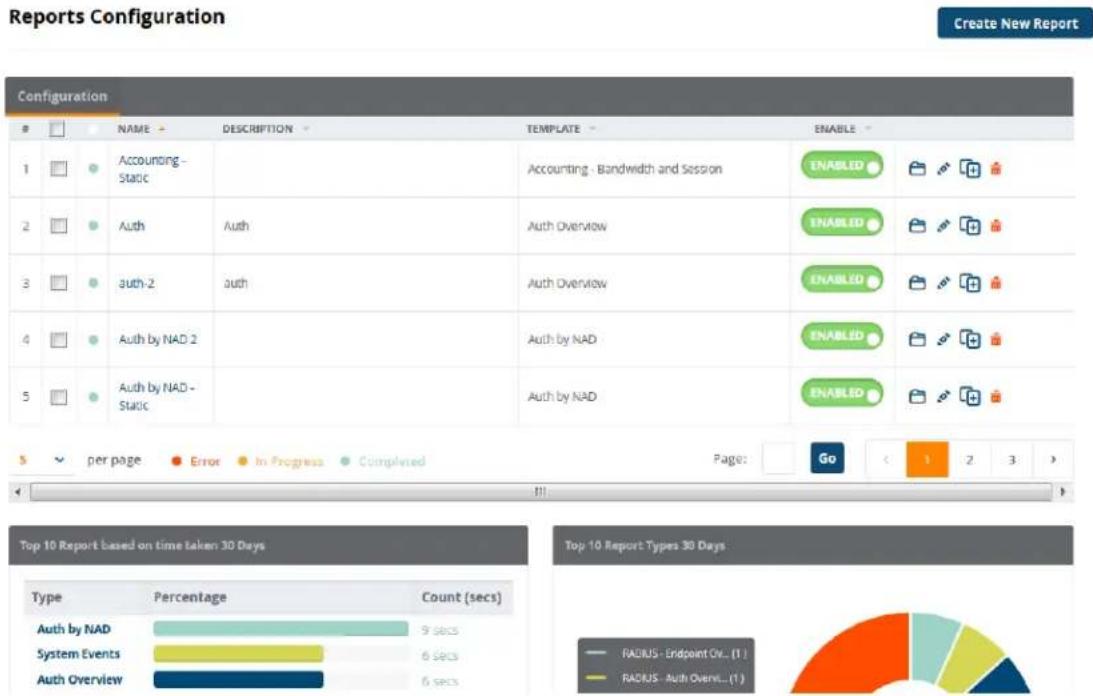This screenshot has height=696, width=1093.
Task: Edit Auth by NAD - Static with pencil icon
Action: click(943, 397)
